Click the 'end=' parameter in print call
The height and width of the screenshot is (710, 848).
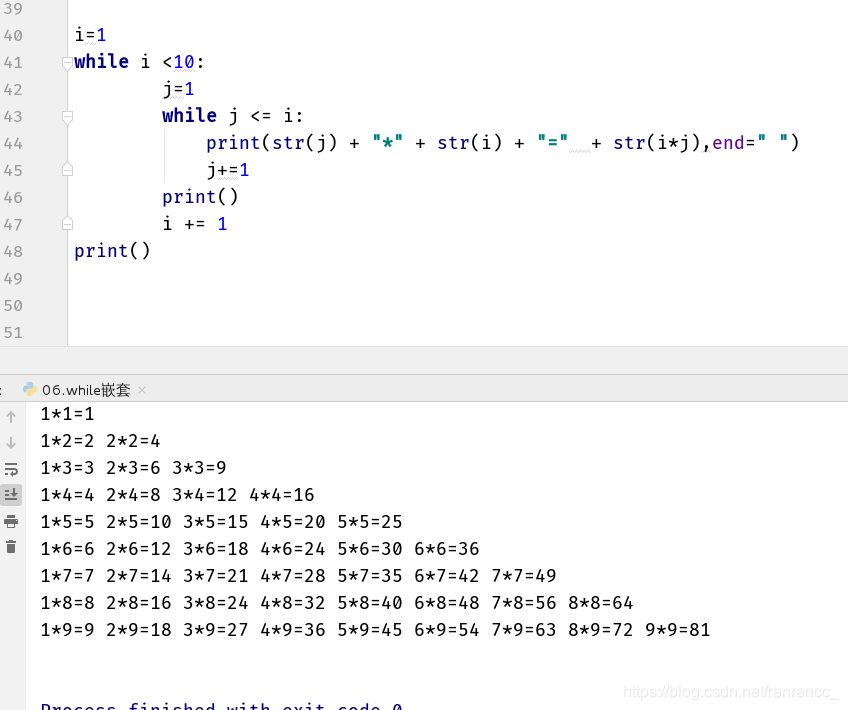pyautogui.click(x=733, y=143)
